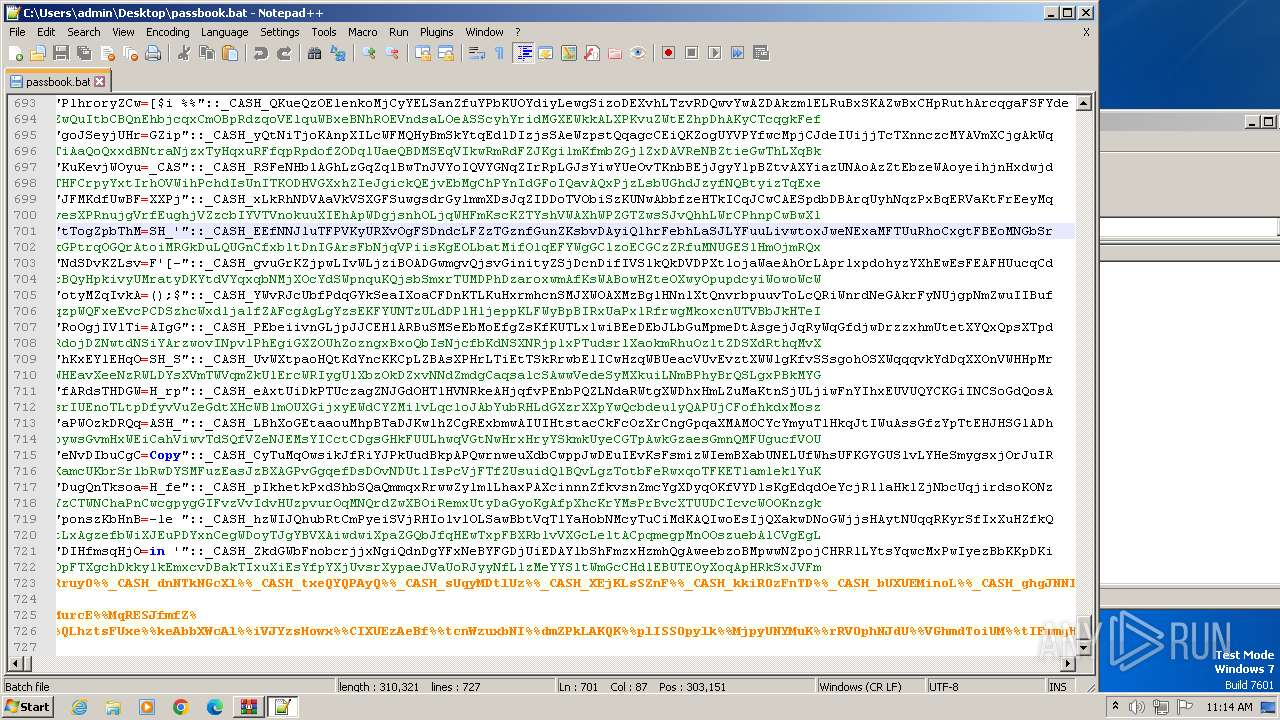The width and height of the screenshot is (1280, 720).
Task: Click vertical scrollbar down arrow
Action: [x=1083, y=647]
